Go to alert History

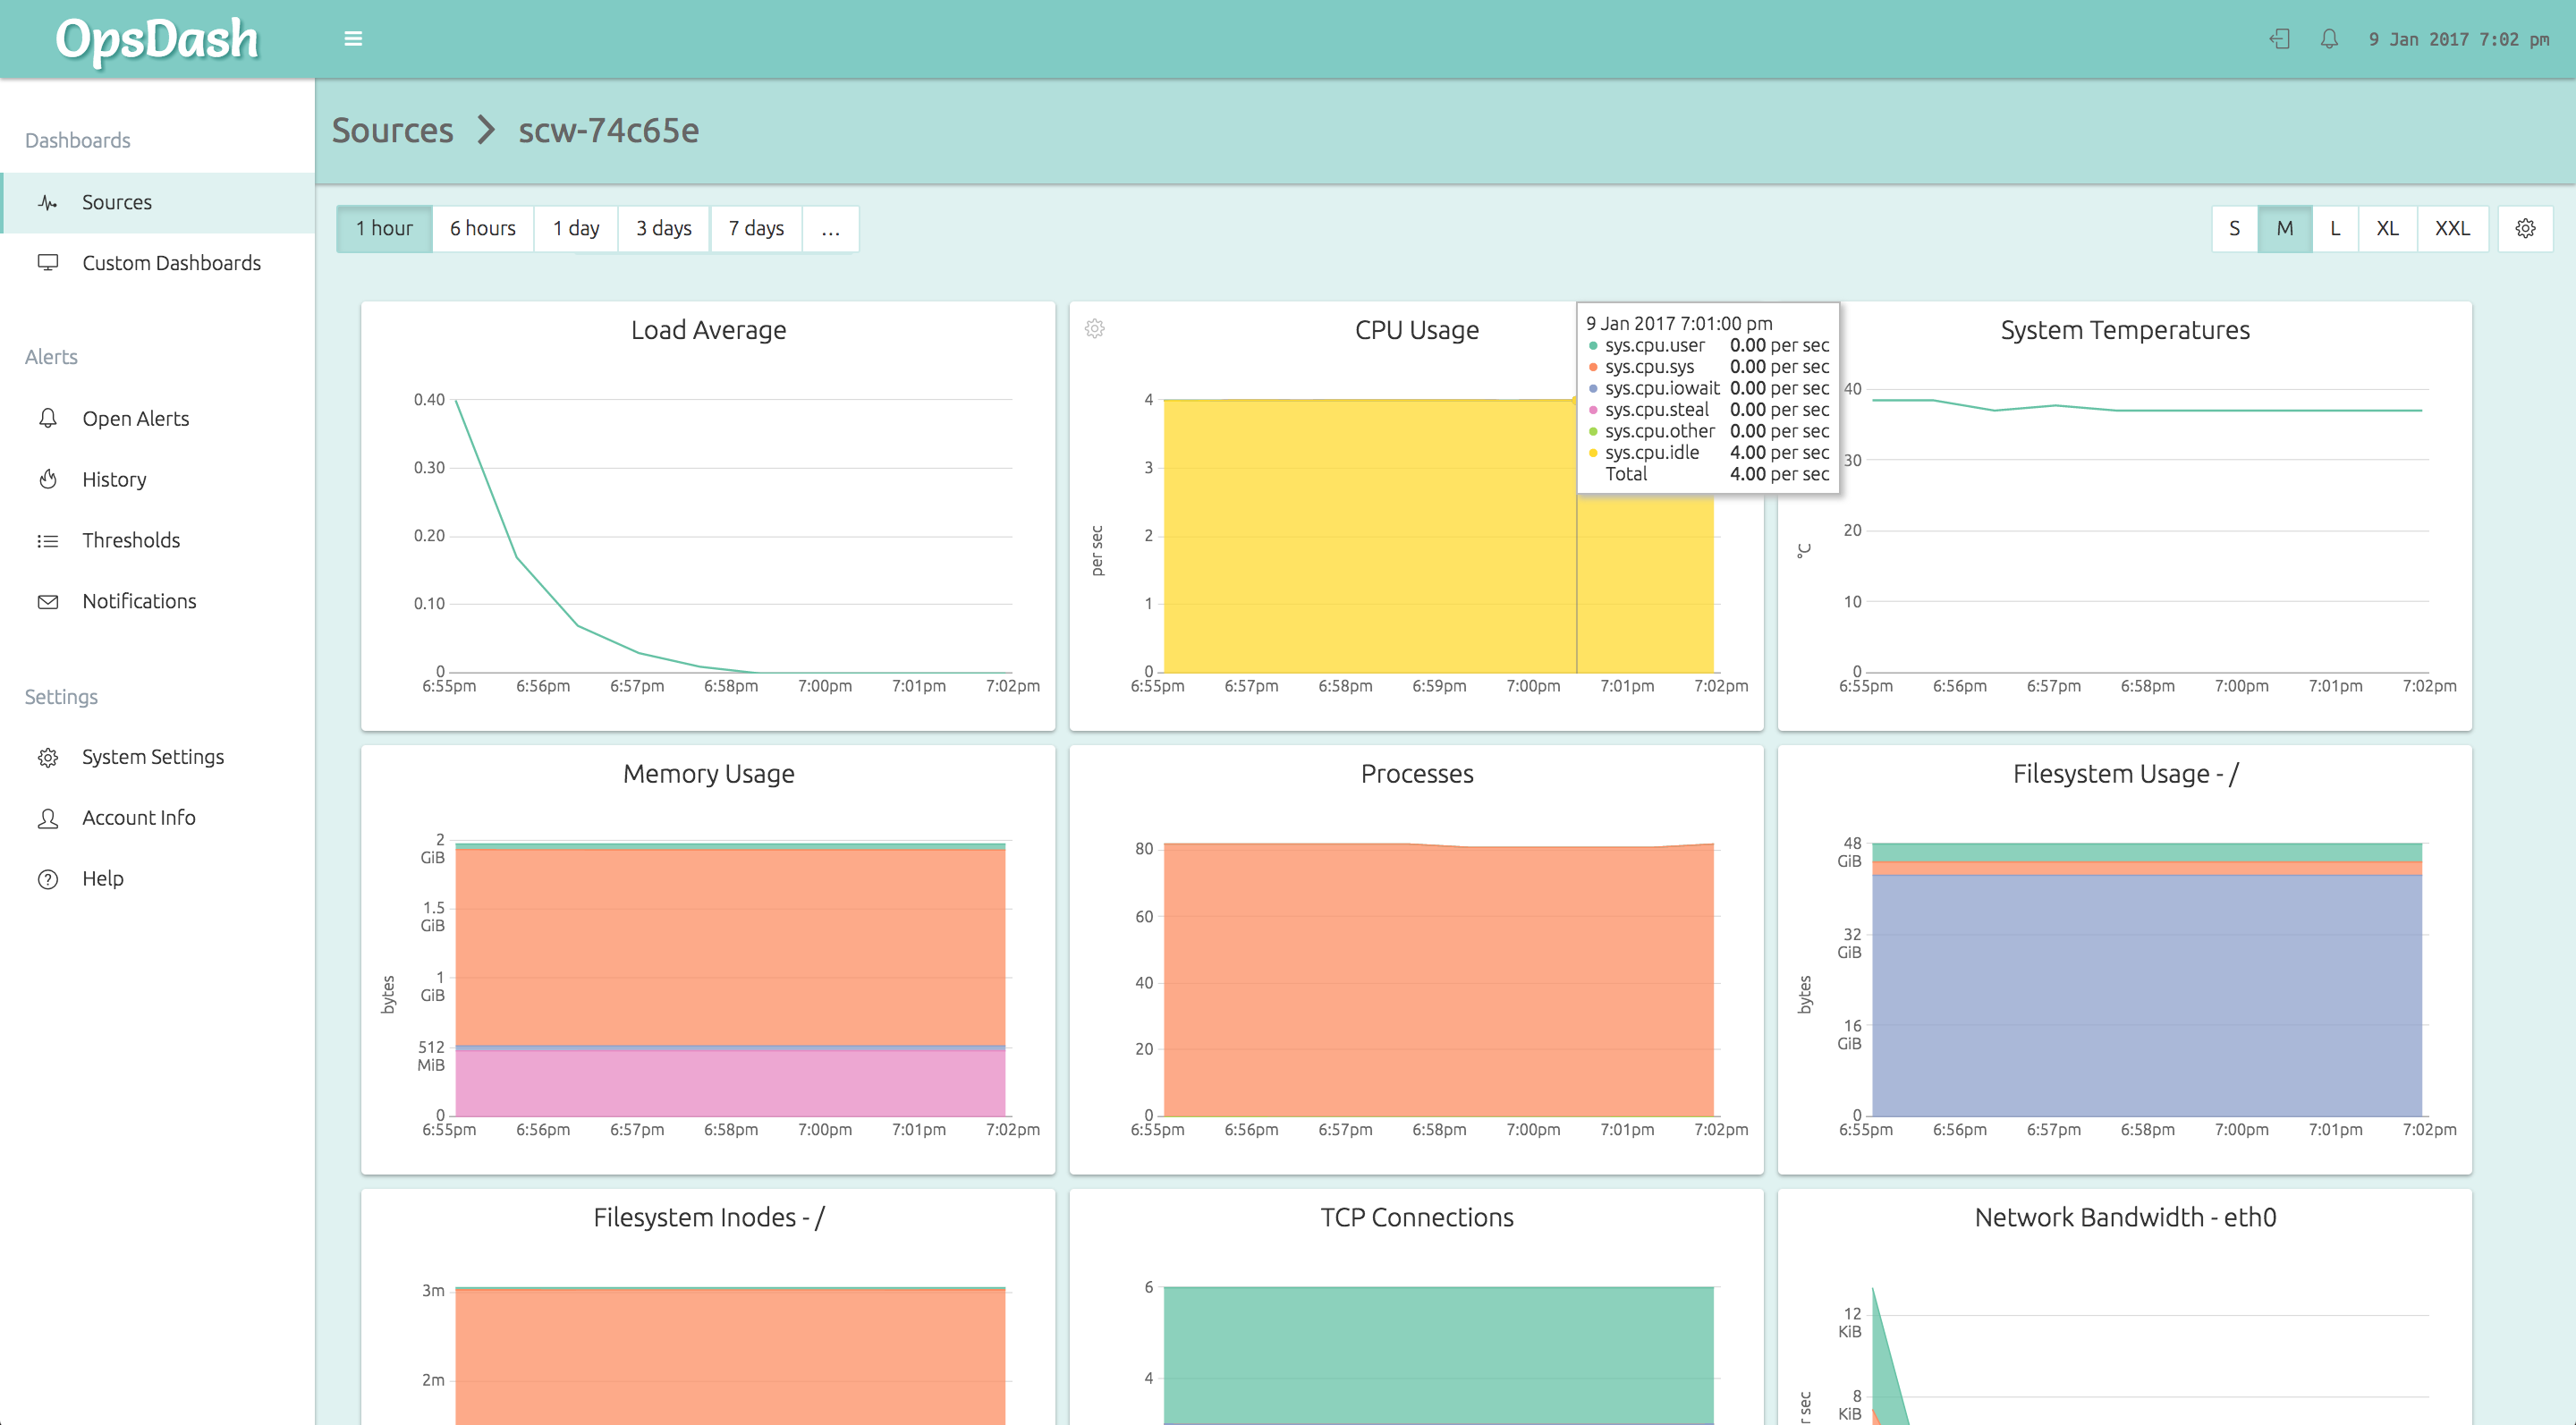pos(158,479)
